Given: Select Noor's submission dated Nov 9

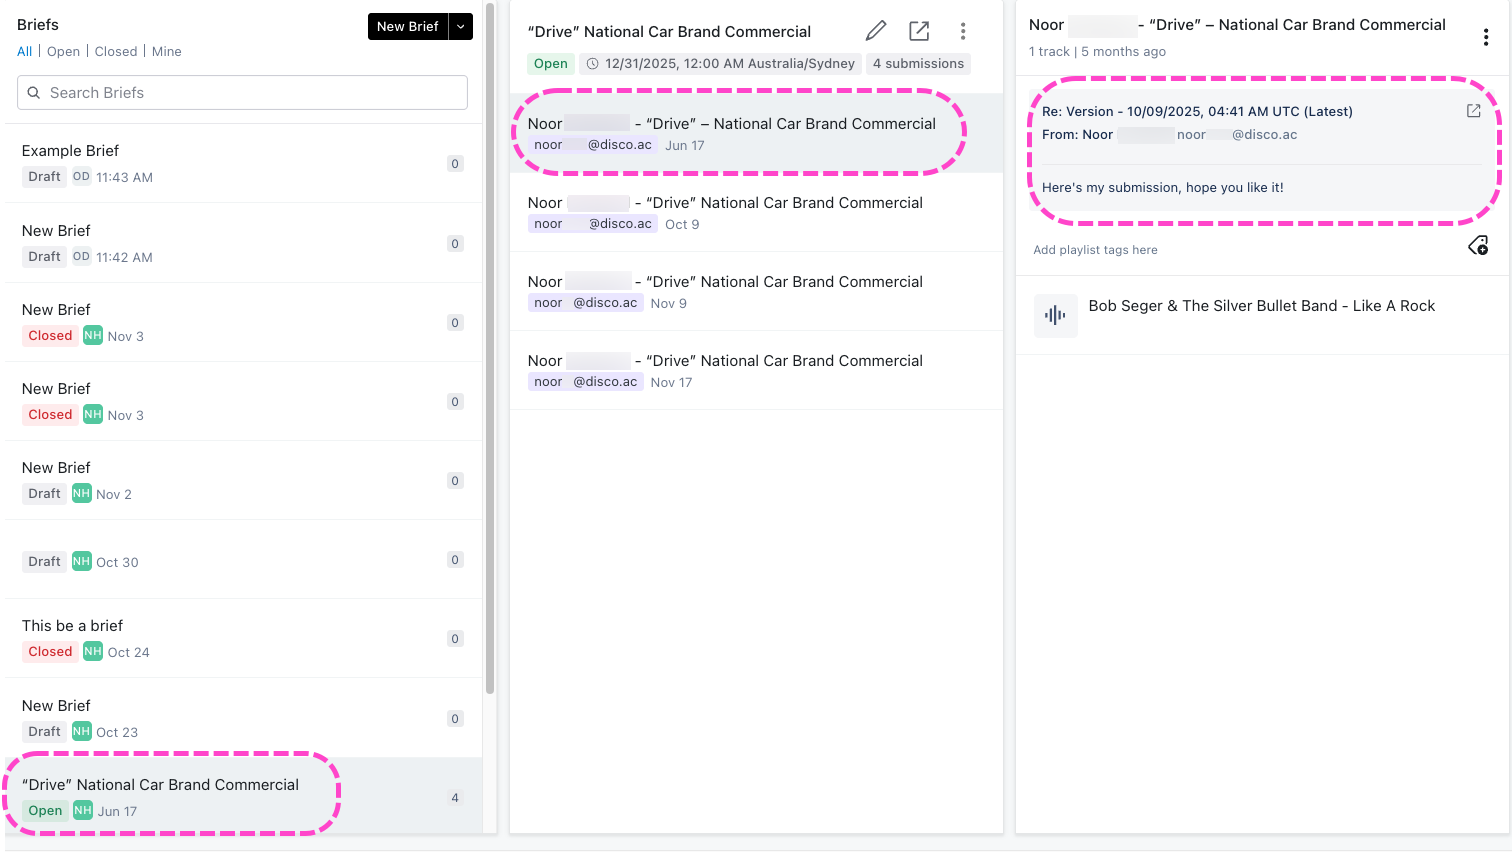Looking at the screenshot, I should pos(756,291).
